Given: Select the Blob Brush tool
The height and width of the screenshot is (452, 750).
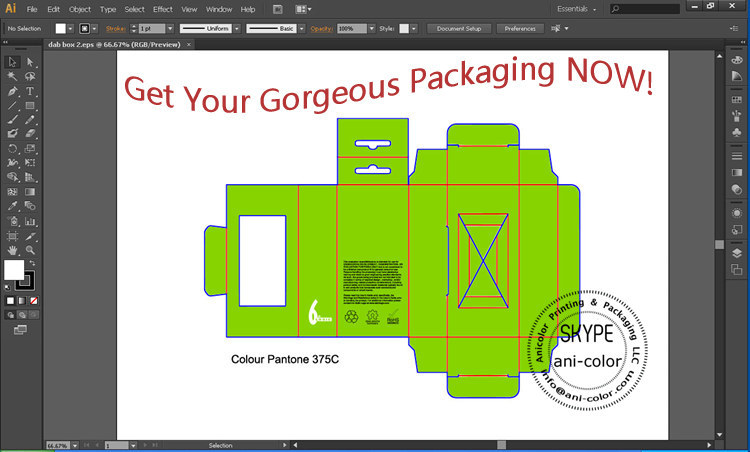Looking at the screenshot, I should (x=12, y=134).
